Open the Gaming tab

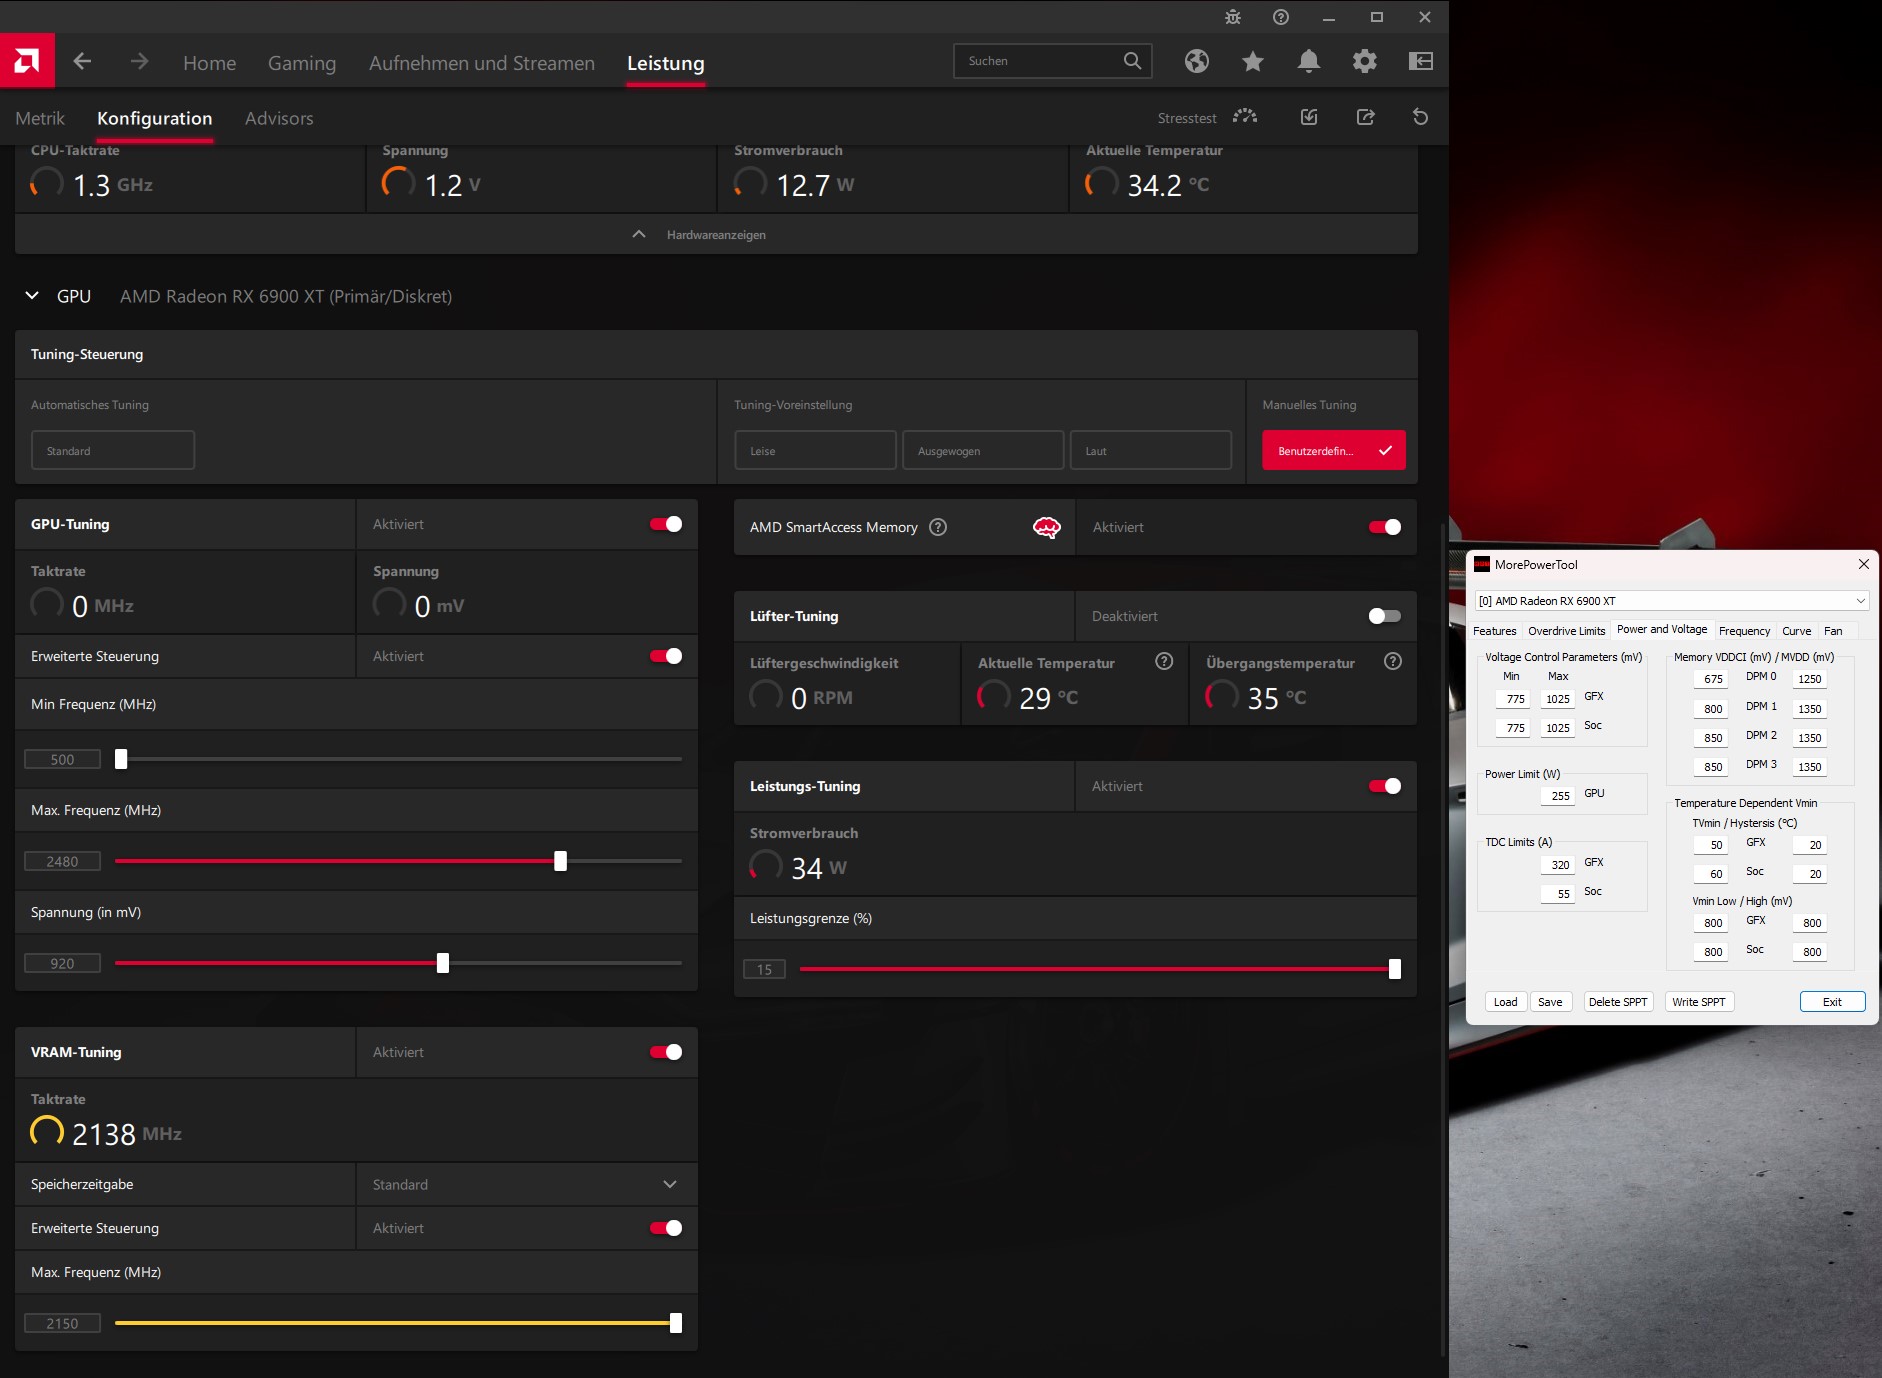click(302, 63)
